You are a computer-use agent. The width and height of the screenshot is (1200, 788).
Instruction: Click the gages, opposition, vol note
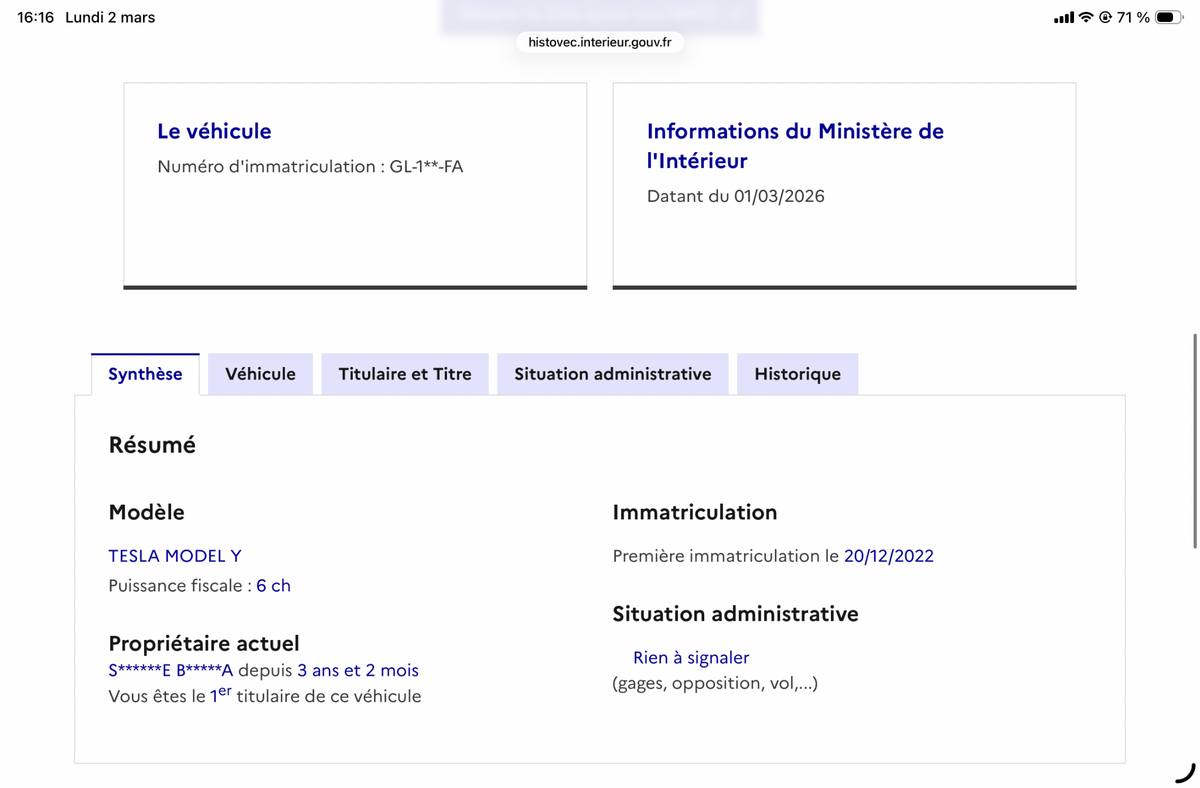(715, 684)
